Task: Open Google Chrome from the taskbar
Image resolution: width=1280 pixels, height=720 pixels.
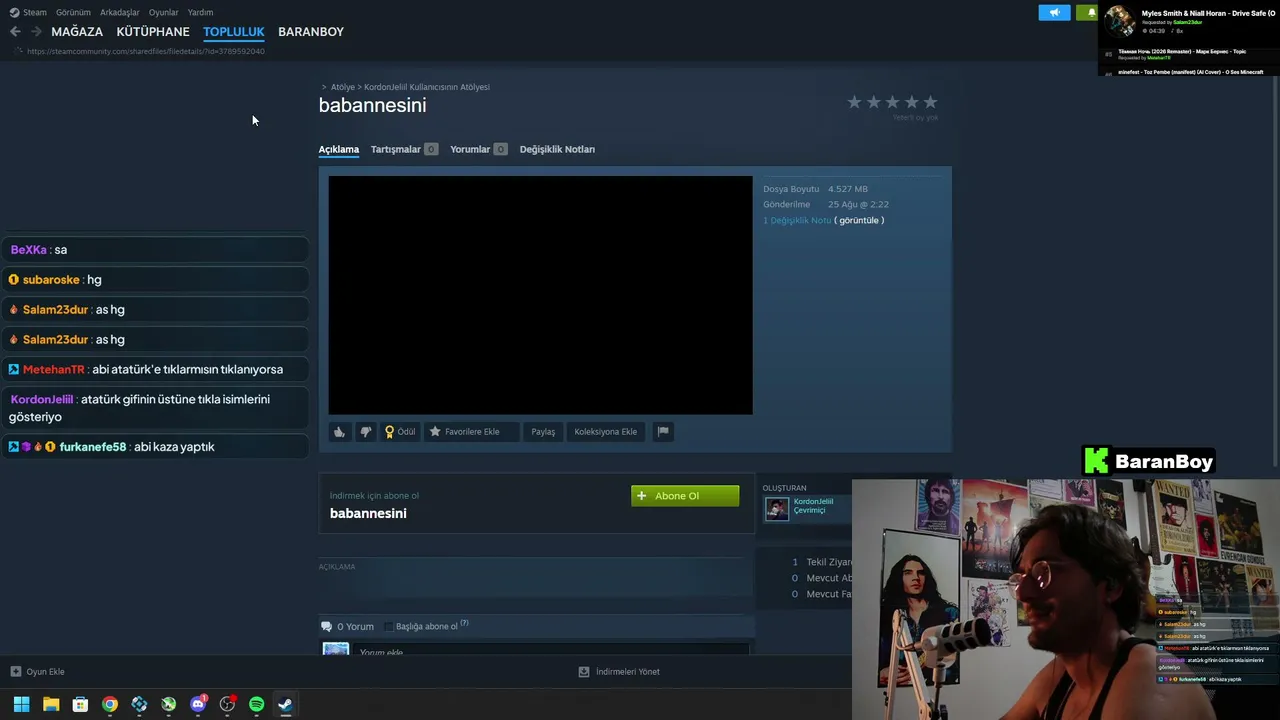Action: [110, 704]
